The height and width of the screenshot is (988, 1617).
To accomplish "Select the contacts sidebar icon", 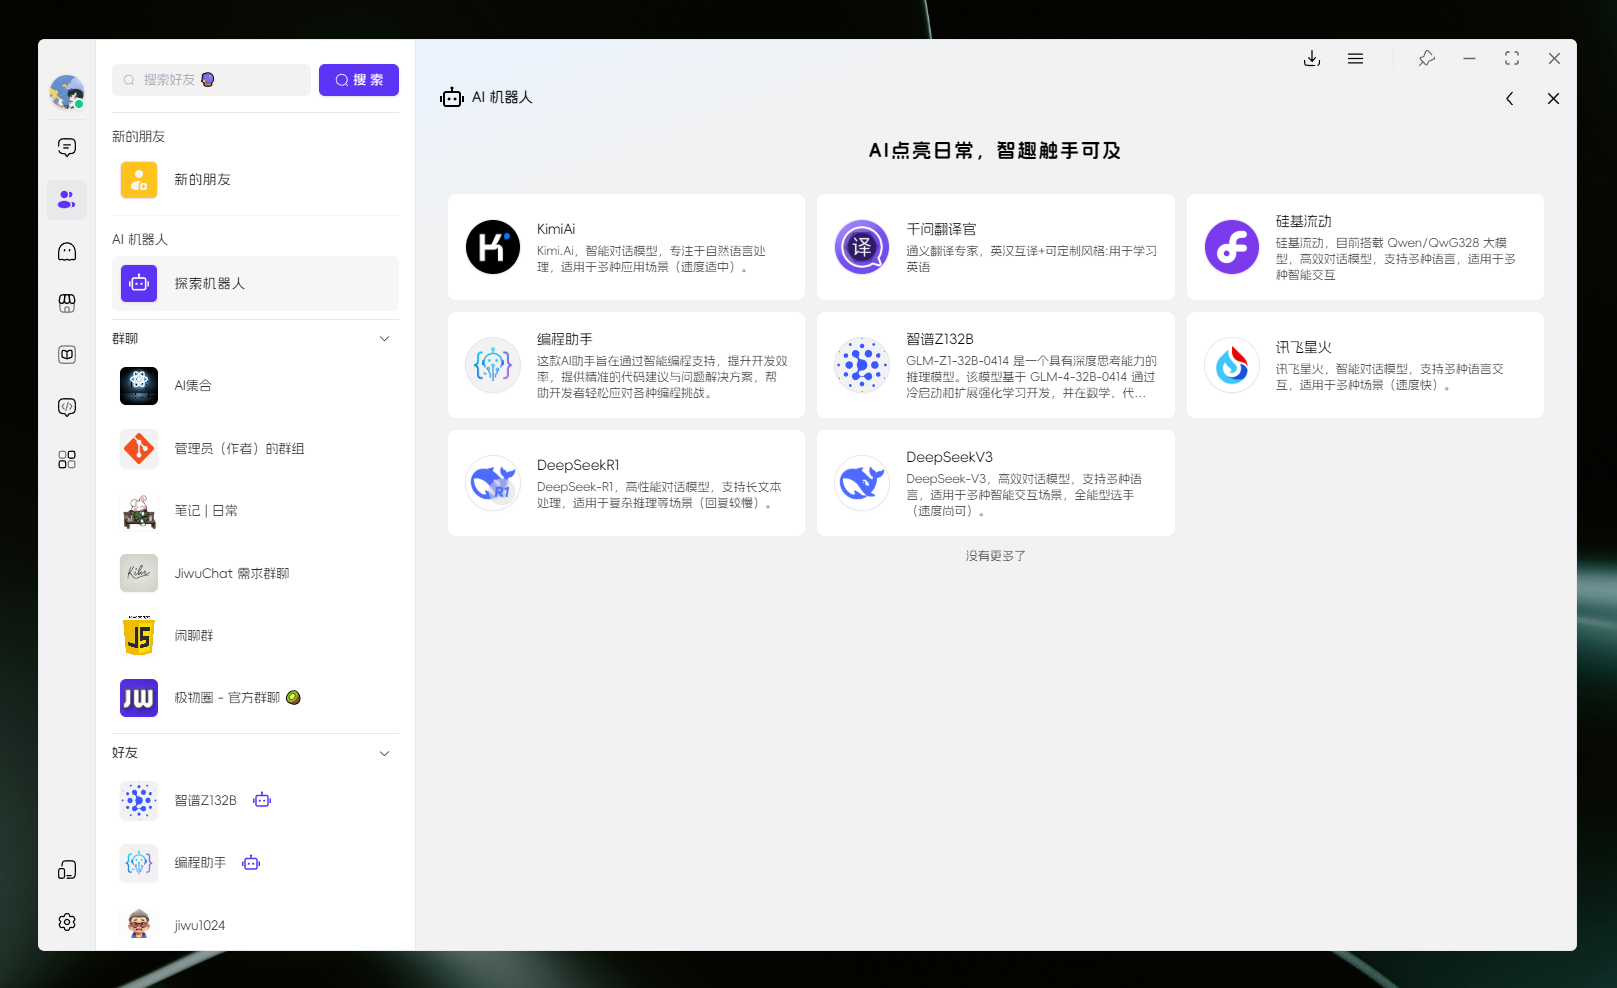I will pyautogui.click(x=67, y=200).
